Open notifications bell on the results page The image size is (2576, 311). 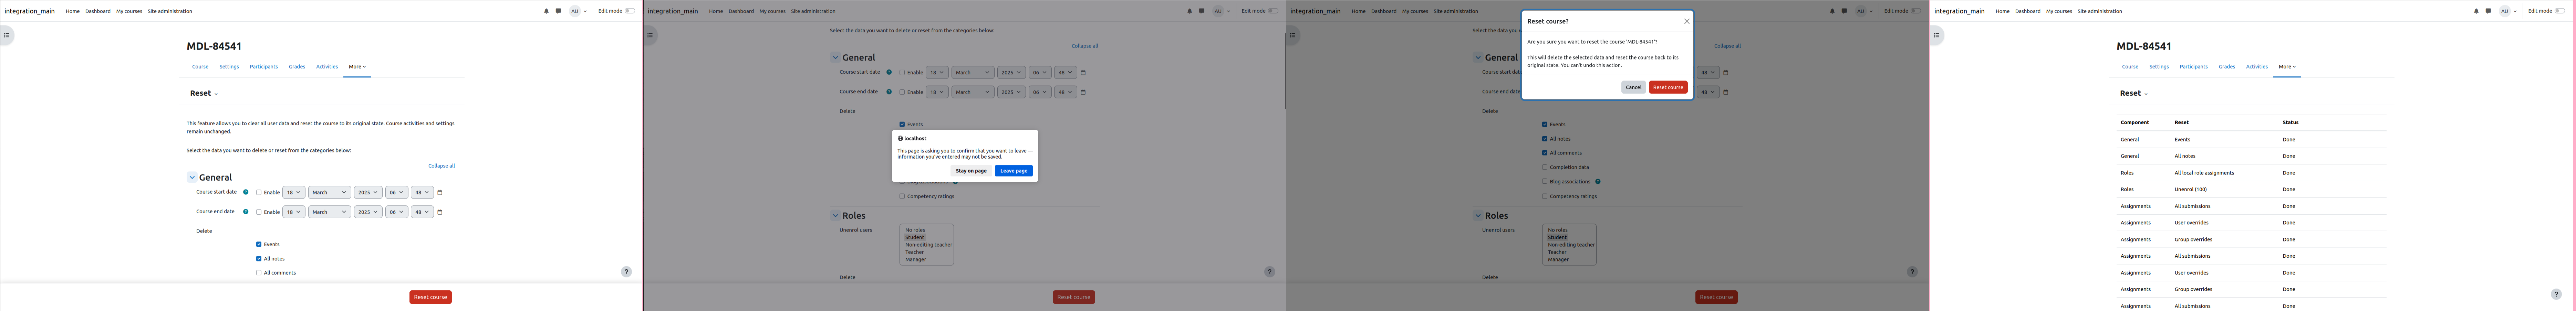click(x=2476, y=11)
